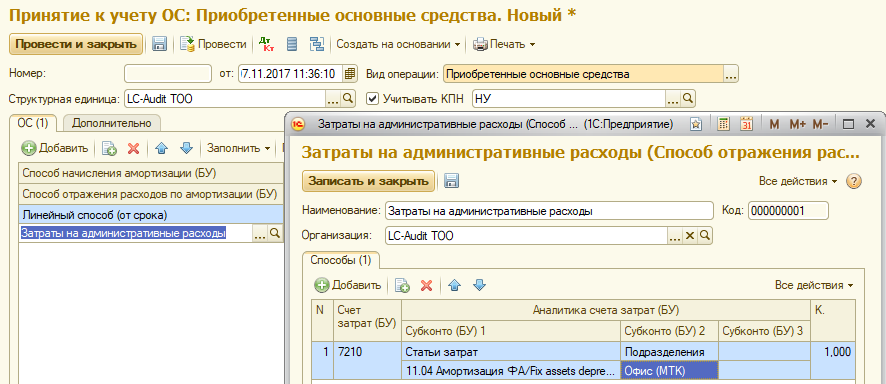Expand the Заполнить dropdown
The height and width of the screenshot is (384, 886).
coord(238,149)
